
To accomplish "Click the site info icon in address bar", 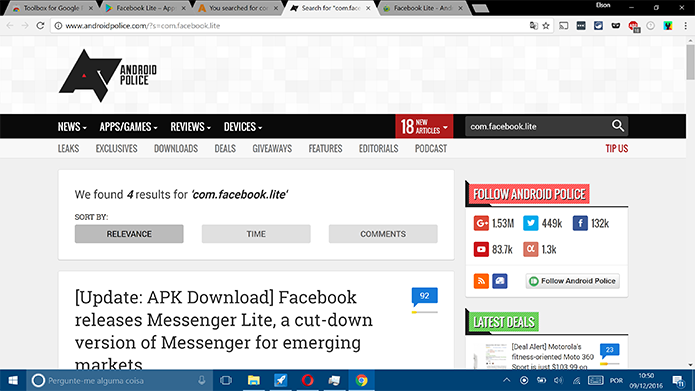I will pos(58,26).
